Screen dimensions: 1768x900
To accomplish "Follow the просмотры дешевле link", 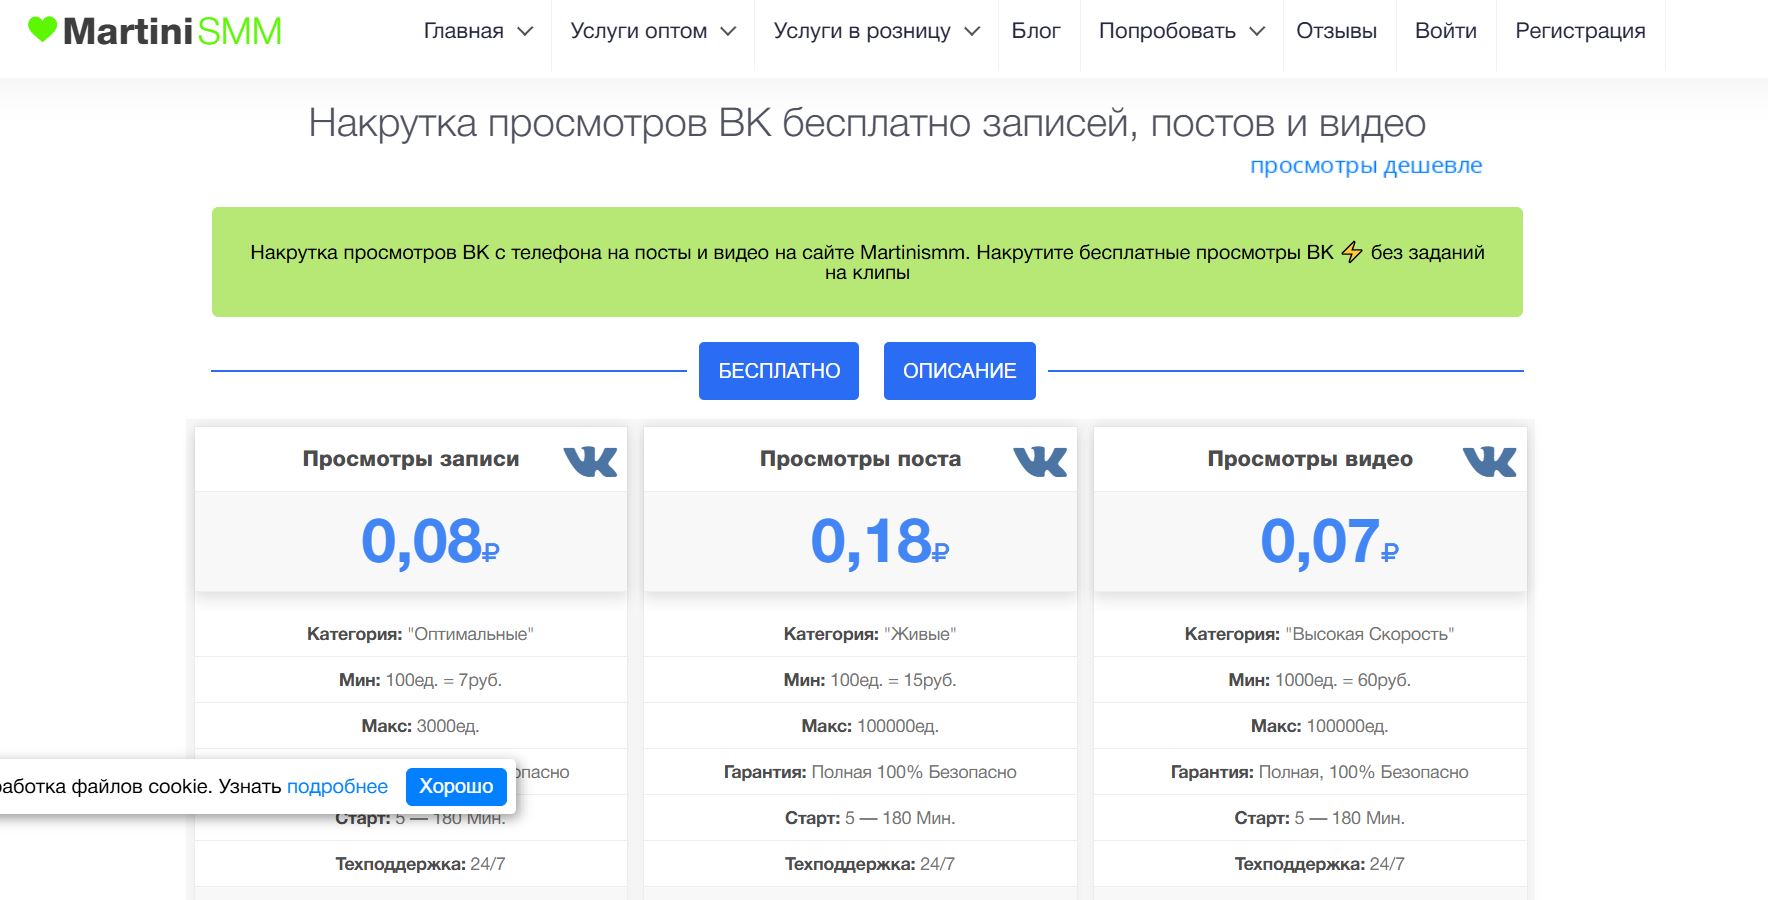I will point(1366,165).
